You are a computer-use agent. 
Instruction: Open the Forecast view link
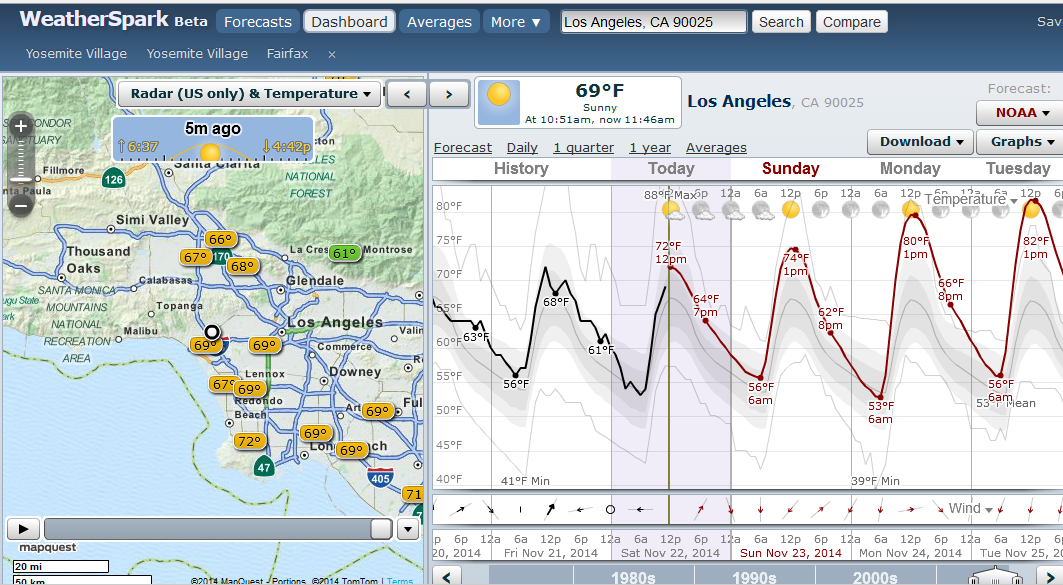463,148
